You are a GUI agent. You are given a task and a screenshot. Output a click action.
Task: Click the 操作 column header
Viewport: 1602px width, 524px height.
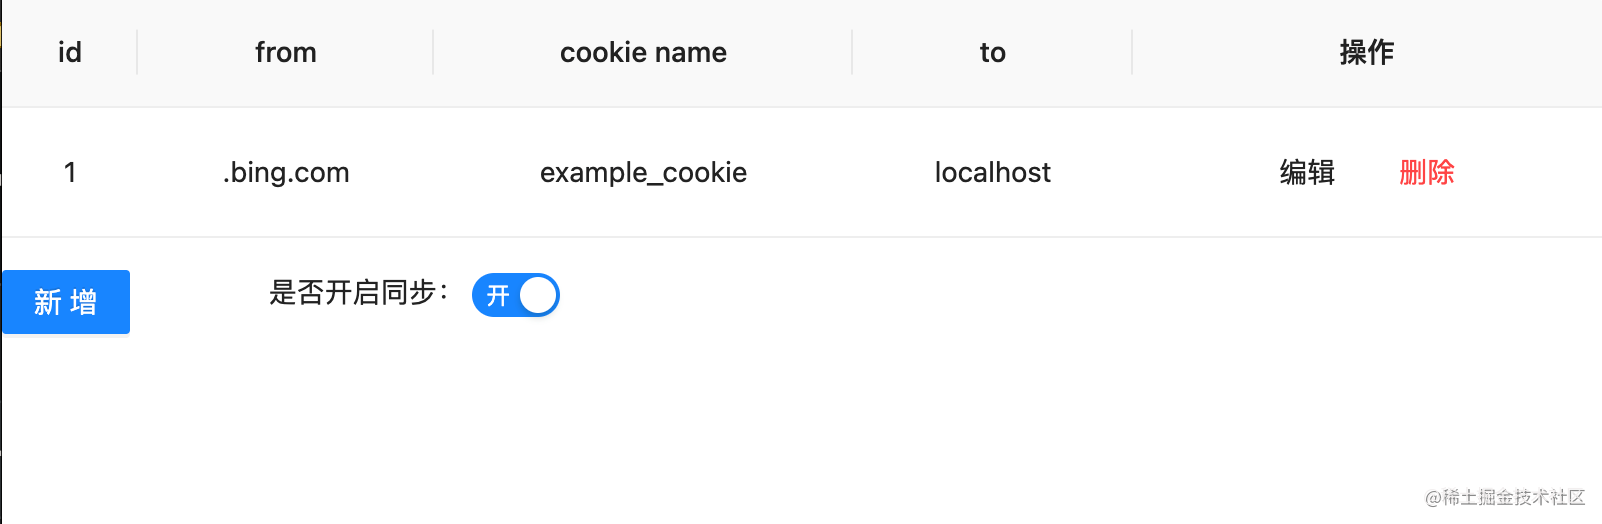(1366, 52)
